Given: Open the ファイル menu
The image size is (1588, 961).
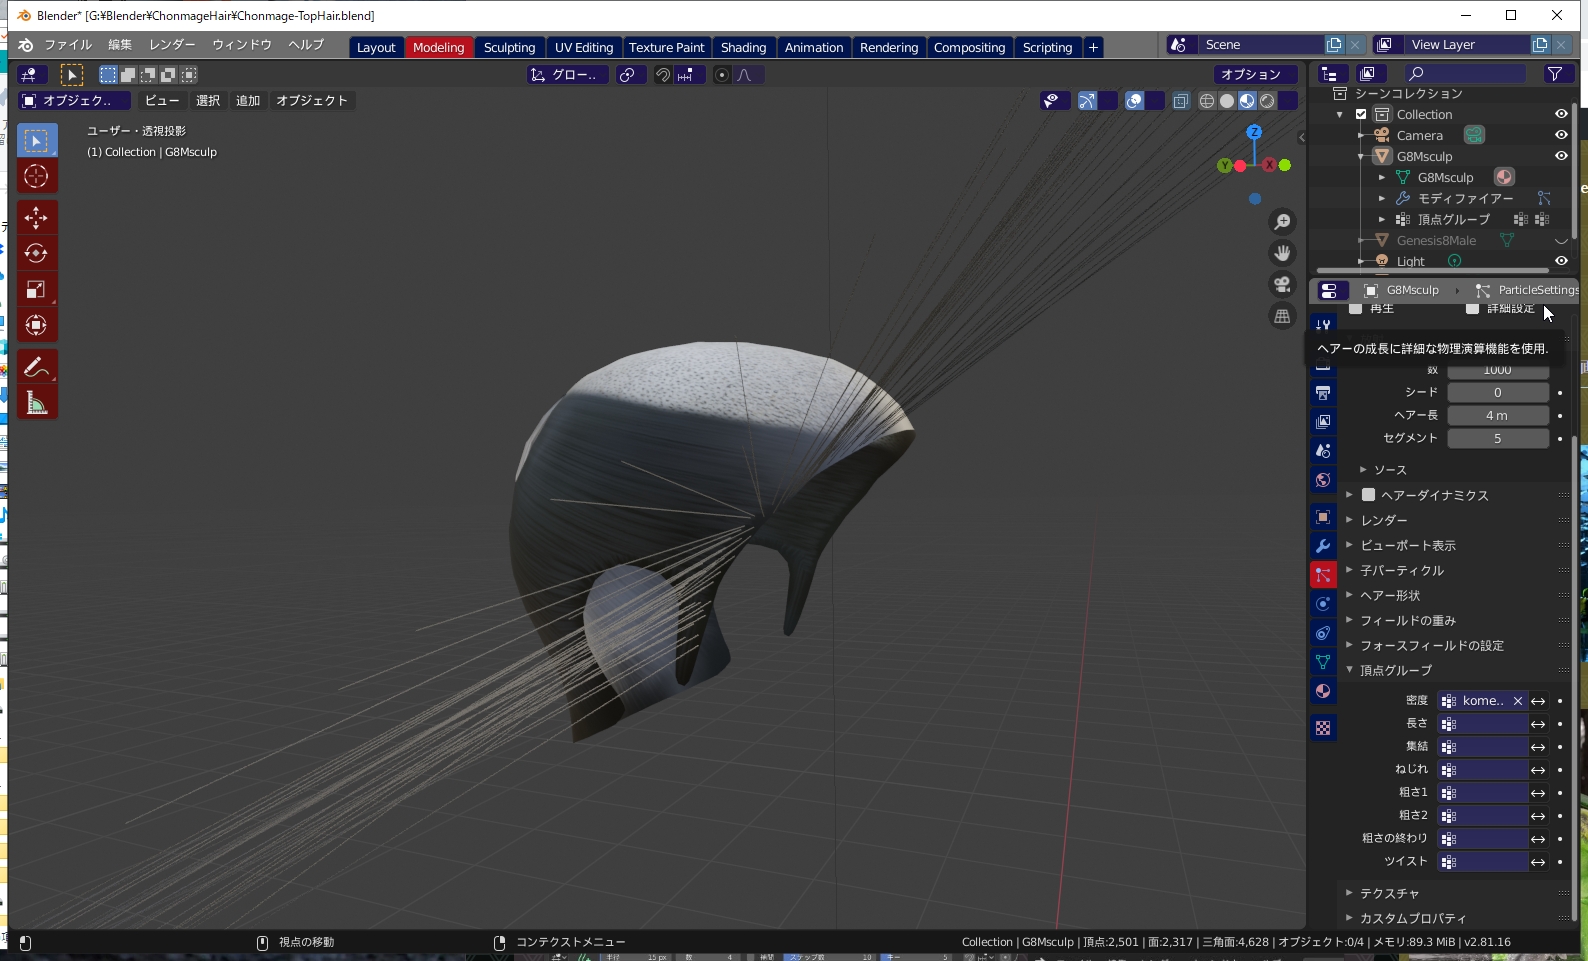Looking at the screenshot, I should pos(67,45).
